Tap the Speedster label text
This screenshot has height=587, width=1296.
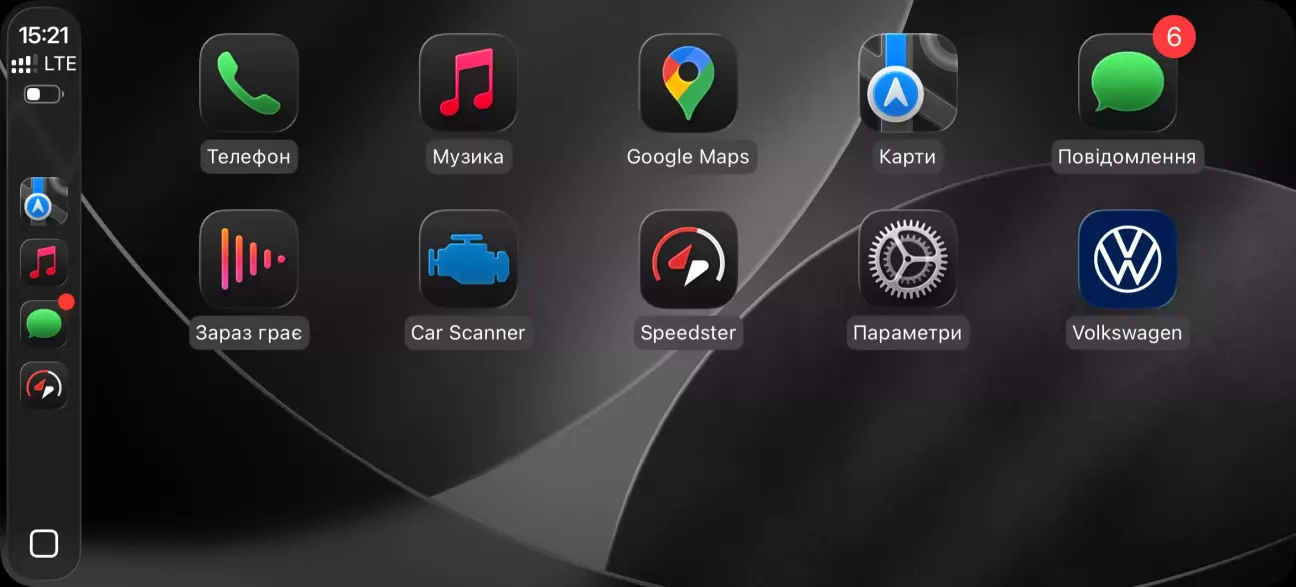[x=688, y=333]
